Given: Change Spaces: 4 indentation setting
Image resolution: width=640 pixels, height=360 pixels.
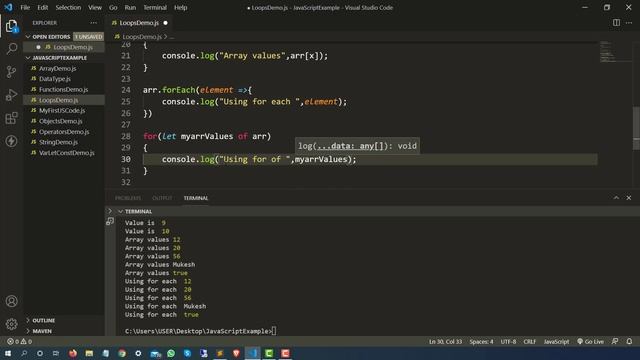Looking at the screenshot, I should coord(481,342).
